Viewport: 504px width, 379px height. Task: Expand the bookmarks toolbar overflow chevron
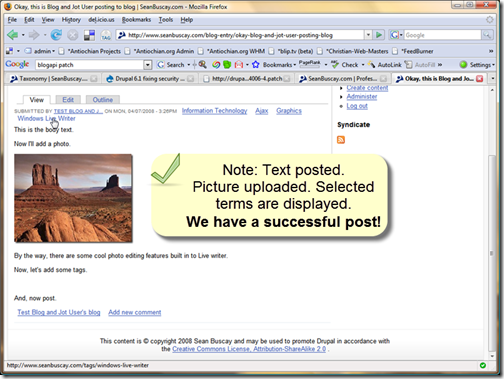pos(491,51)
